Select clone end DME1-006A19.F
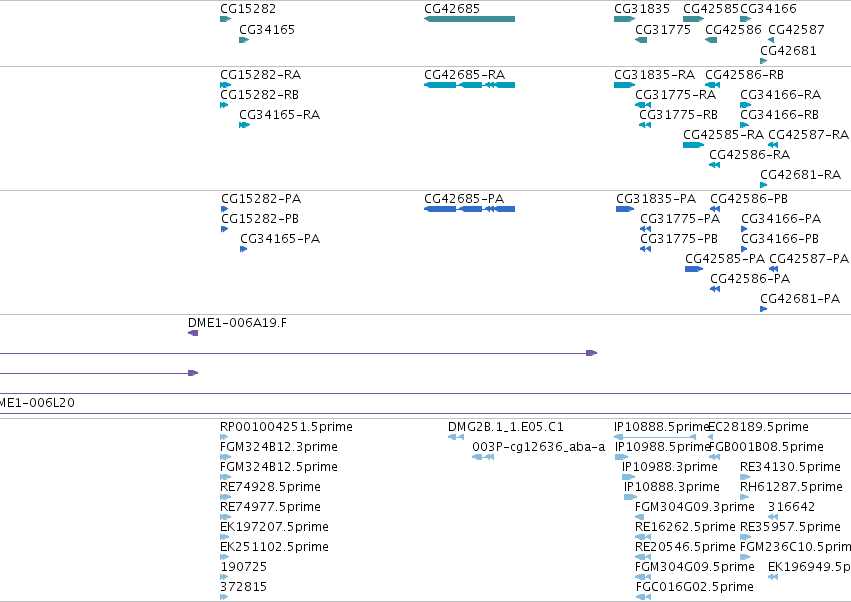The height and width of the screenshot is (602, 851). point(237,322)
